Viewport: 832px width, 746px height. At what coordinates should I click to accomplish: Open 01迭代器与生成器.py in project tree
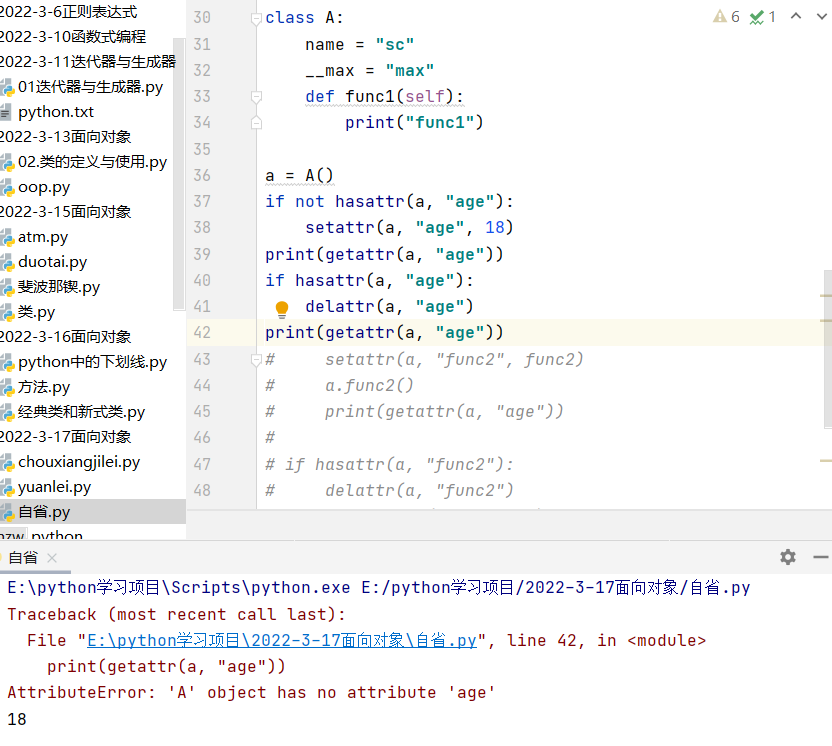(x=90, y=86)
